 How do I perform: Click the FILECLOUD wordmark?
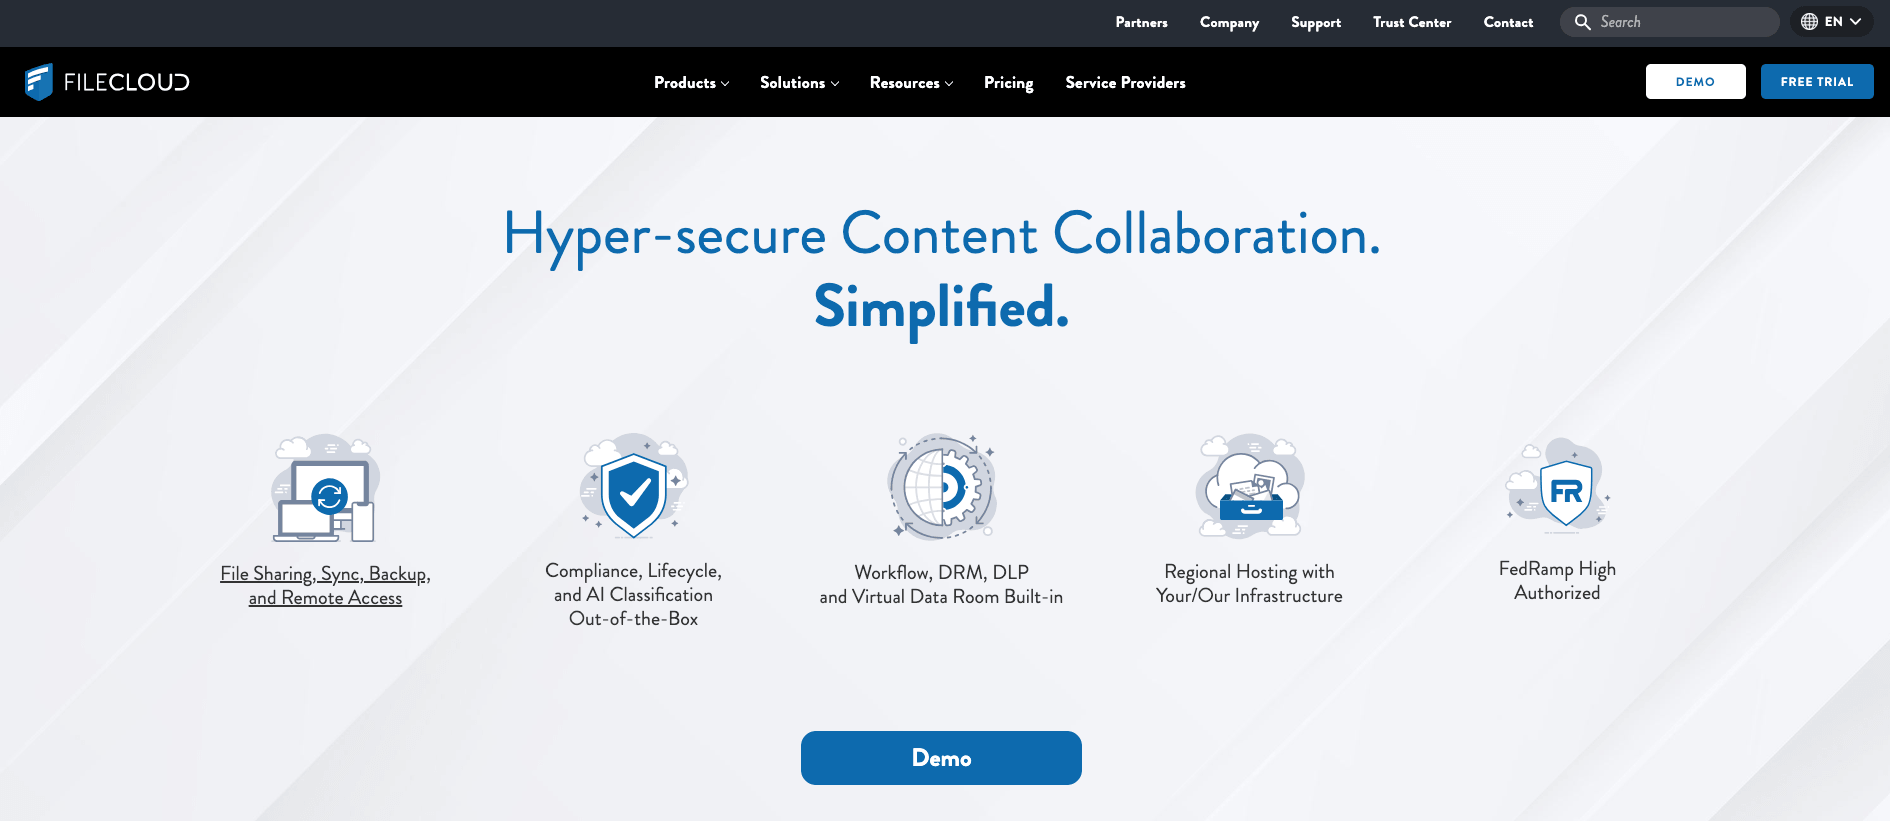click(x=127, y=82)
